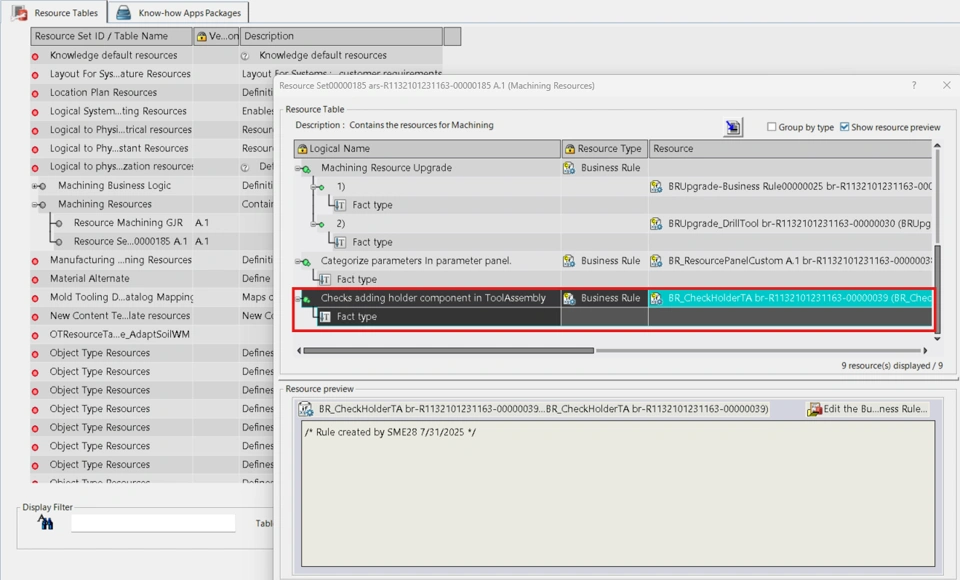Click the lock icon in Logical Name header

(302, 149)
